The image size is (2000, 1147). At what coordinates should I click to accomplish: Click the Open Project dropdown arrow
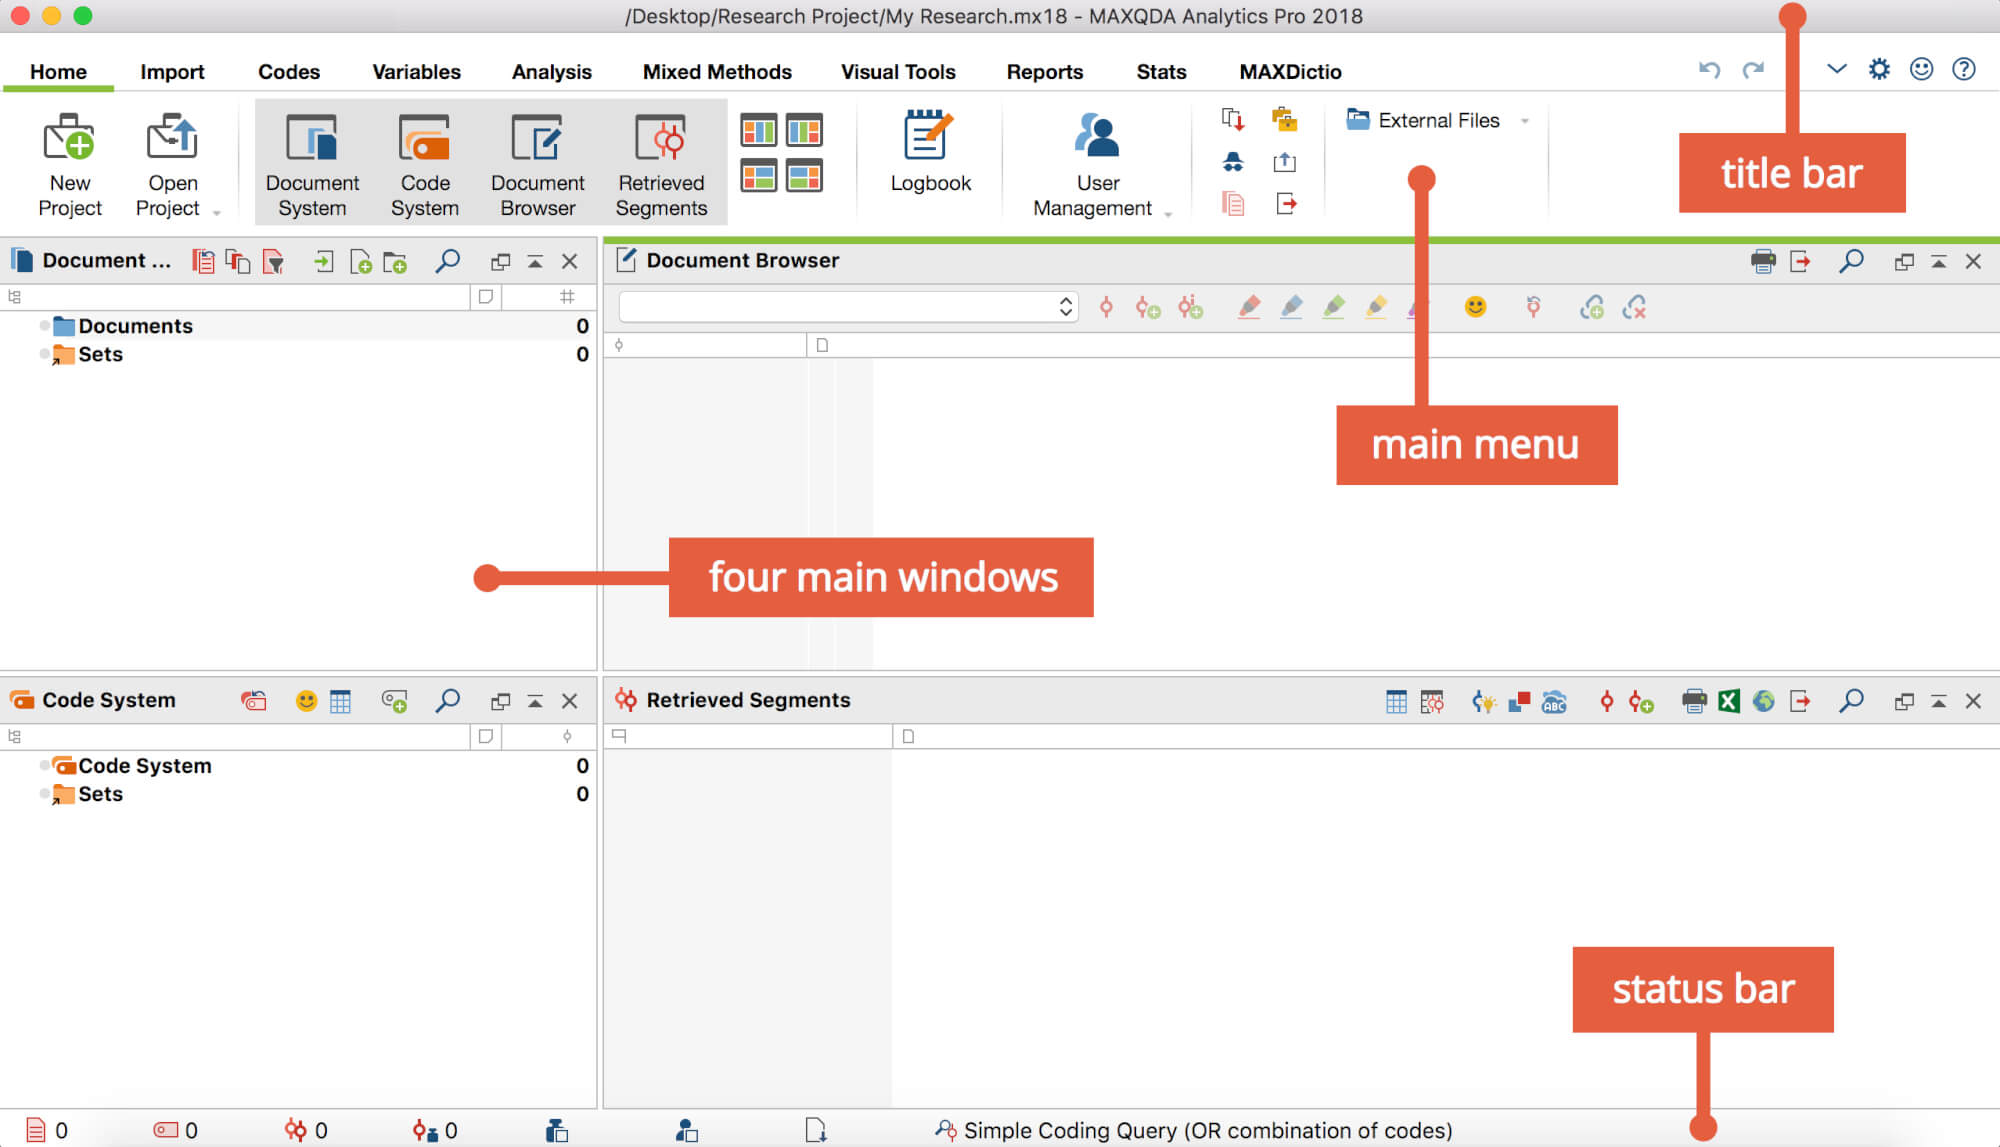[216, 211]
